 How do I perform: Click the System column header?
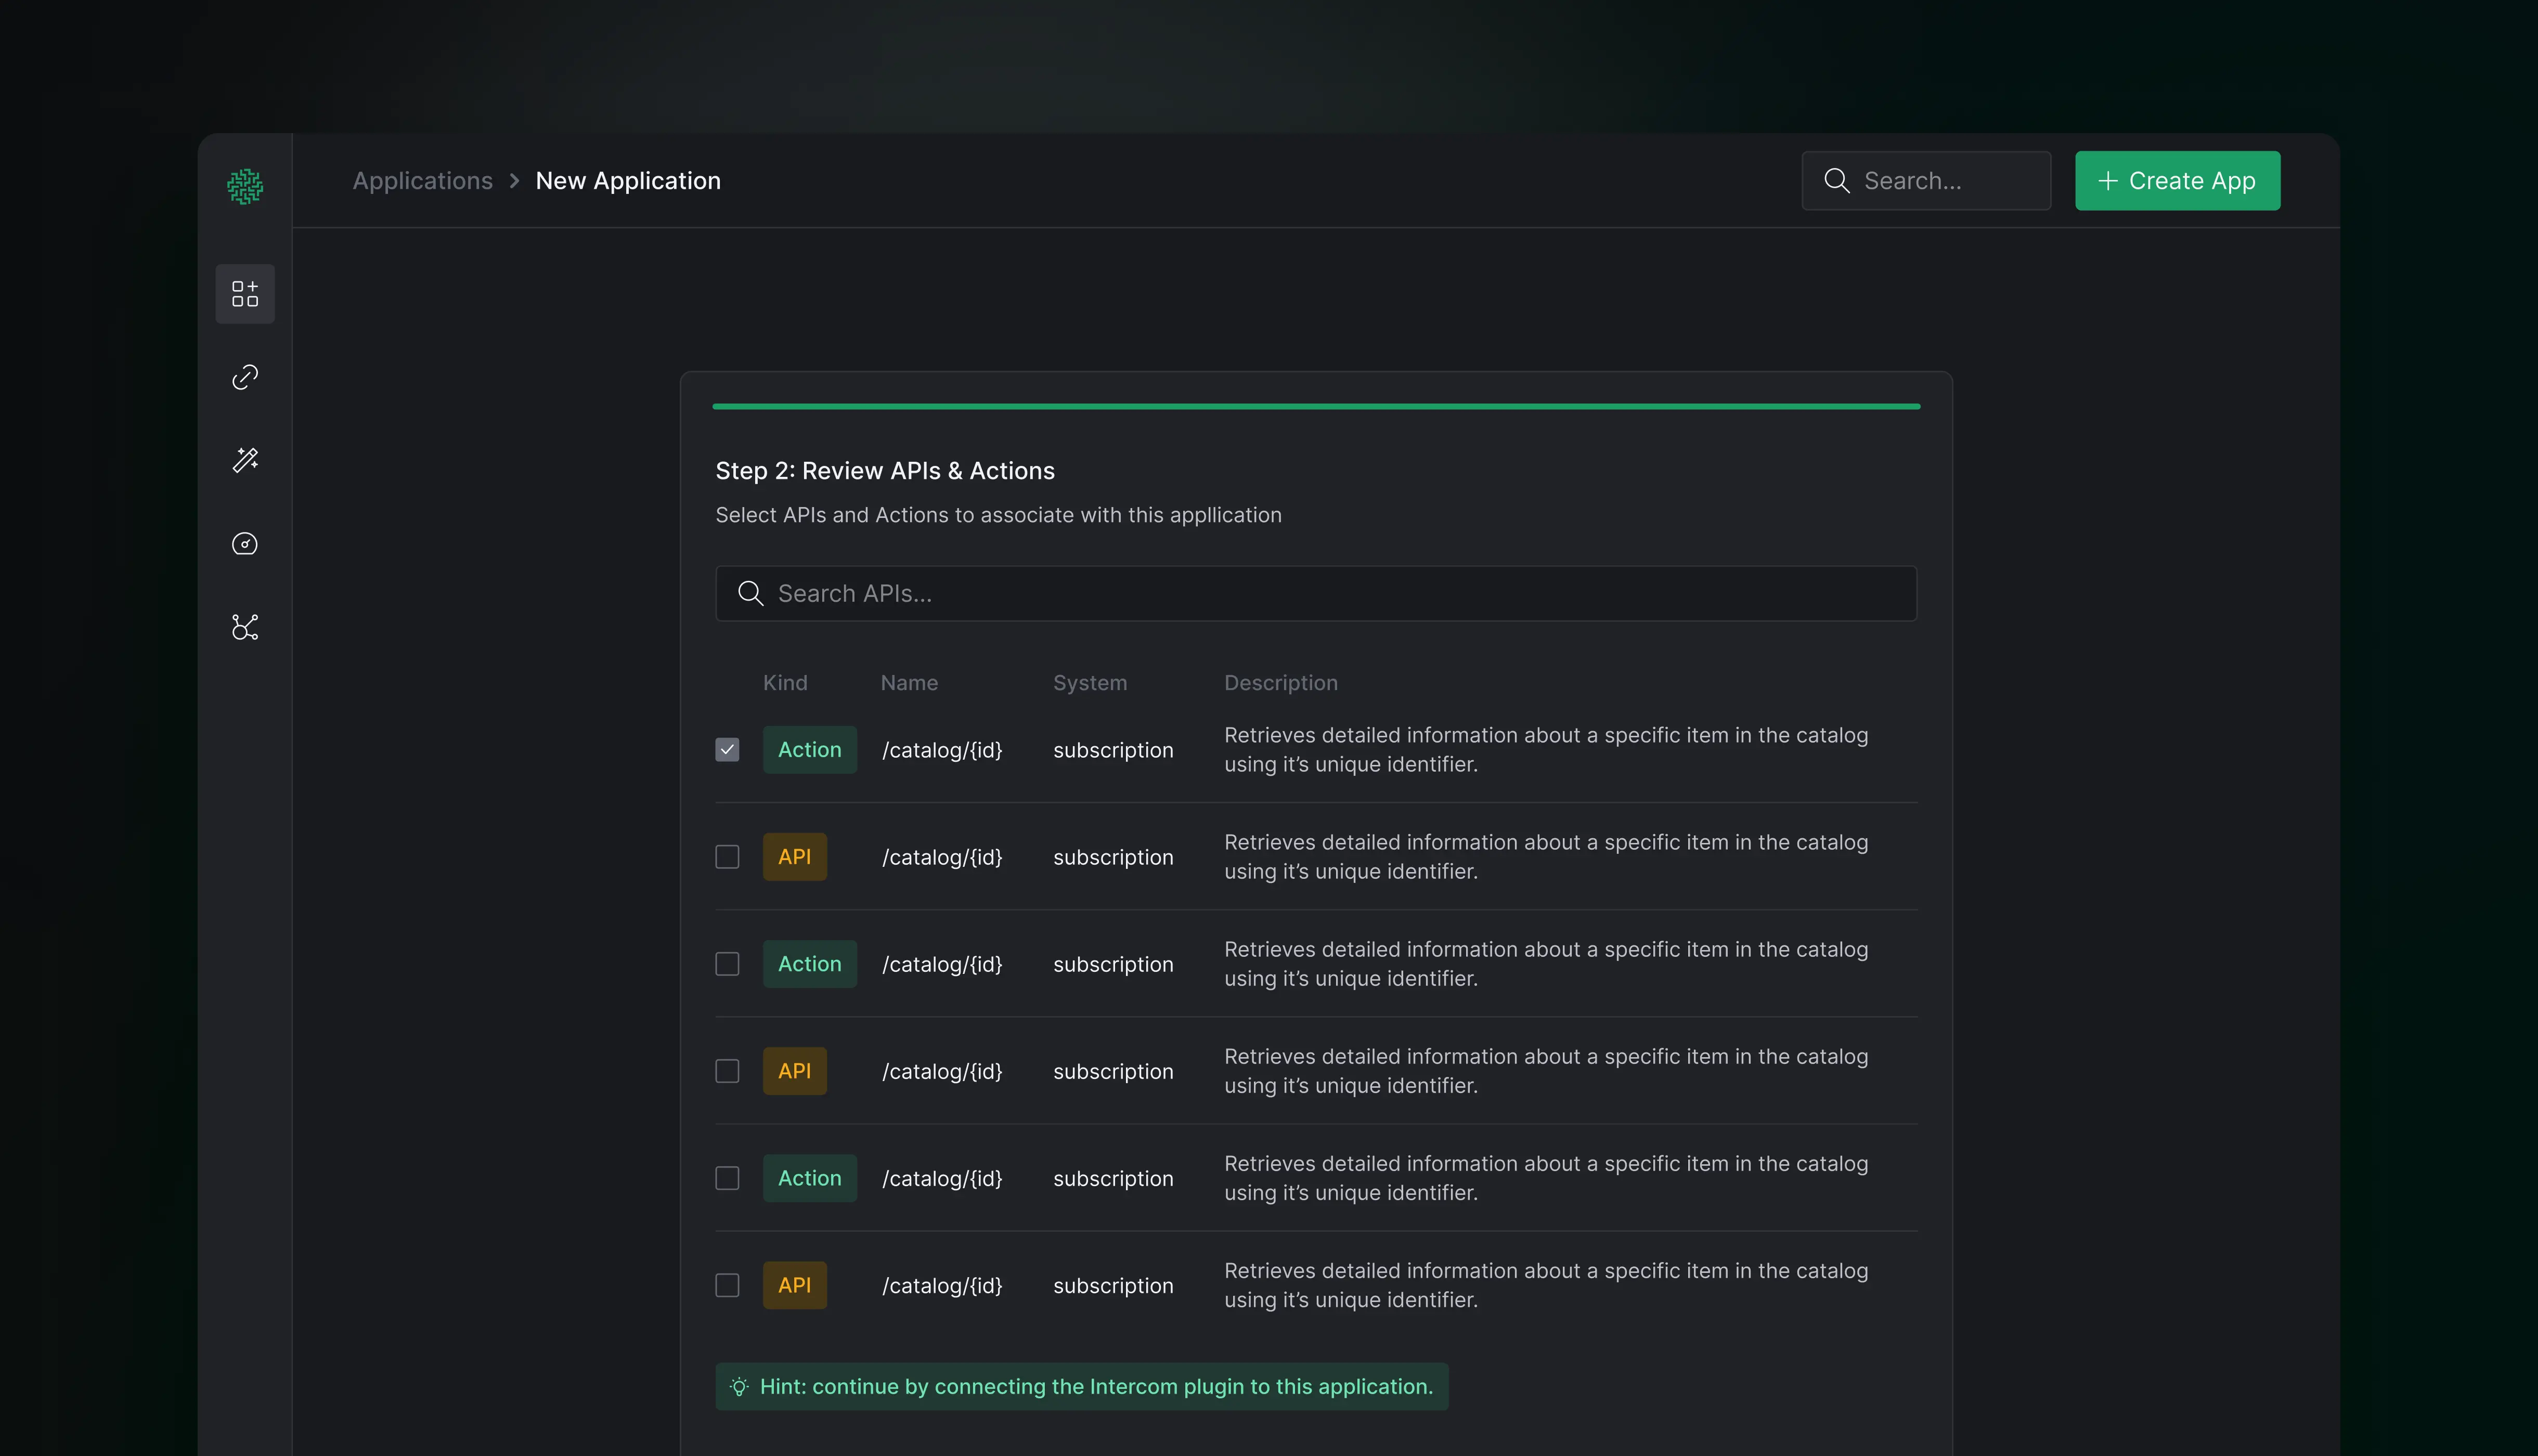(1090, 683)
